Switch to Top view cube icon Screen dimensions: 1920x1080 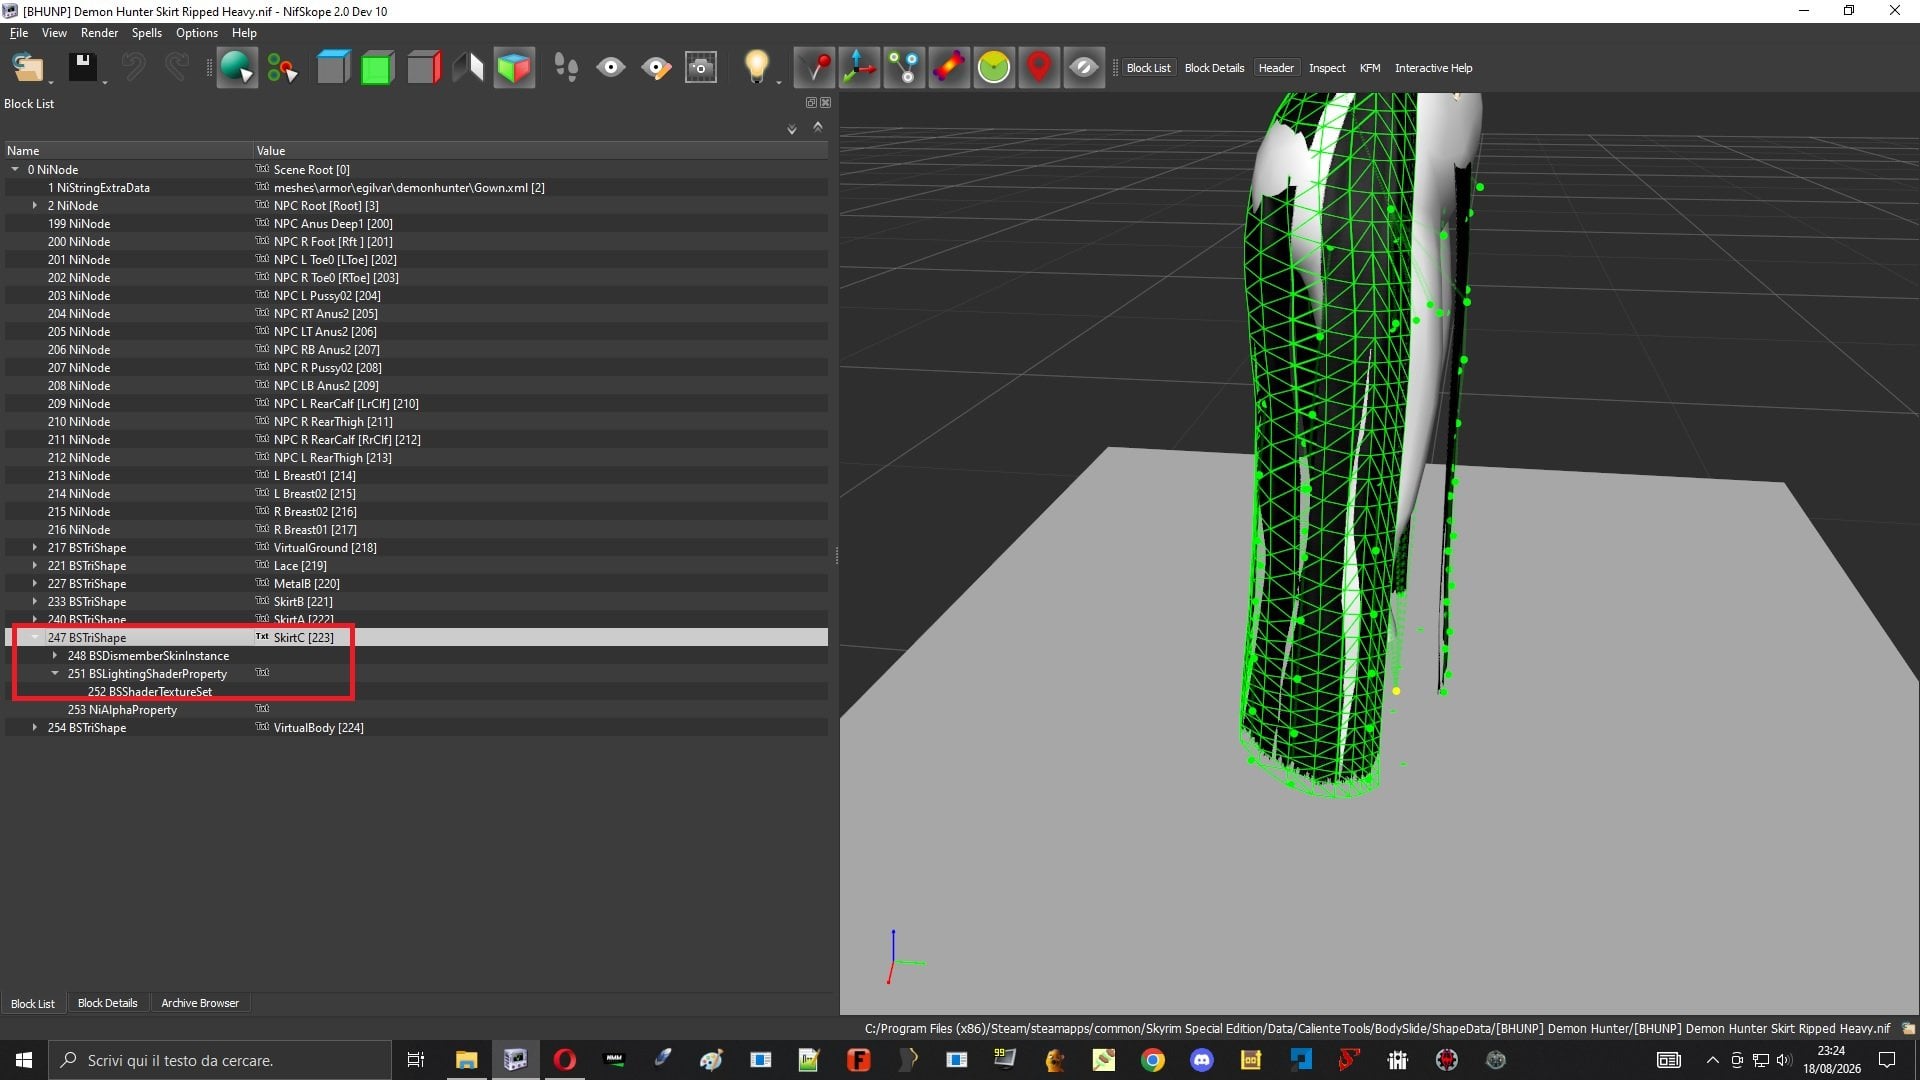(333, 68)
